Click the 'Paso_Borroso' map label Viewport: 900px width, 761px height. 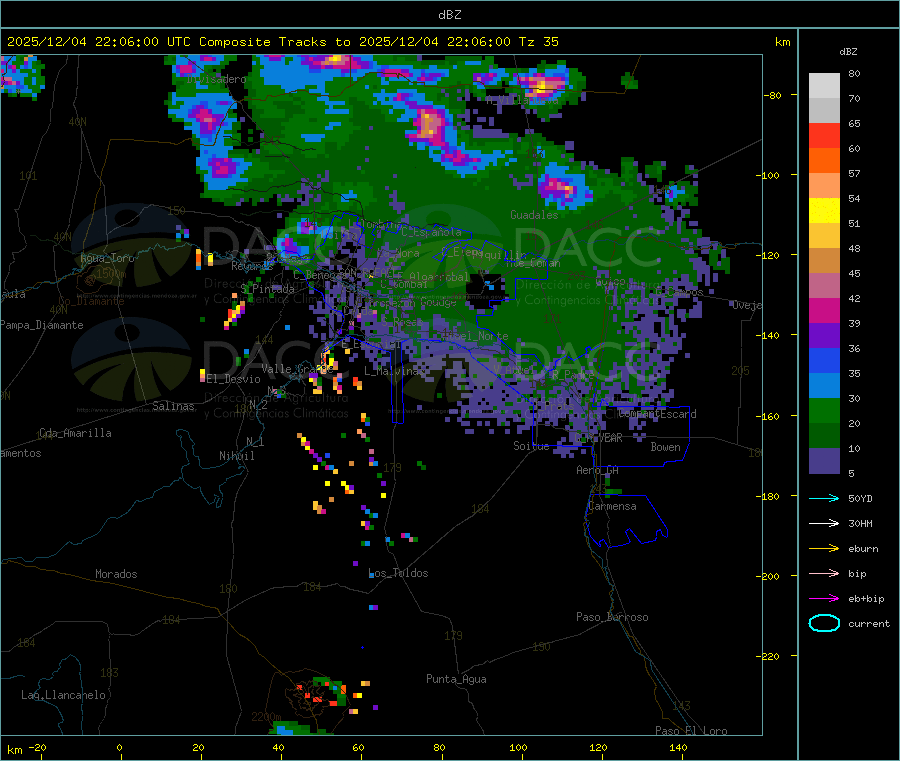(612, 617)
